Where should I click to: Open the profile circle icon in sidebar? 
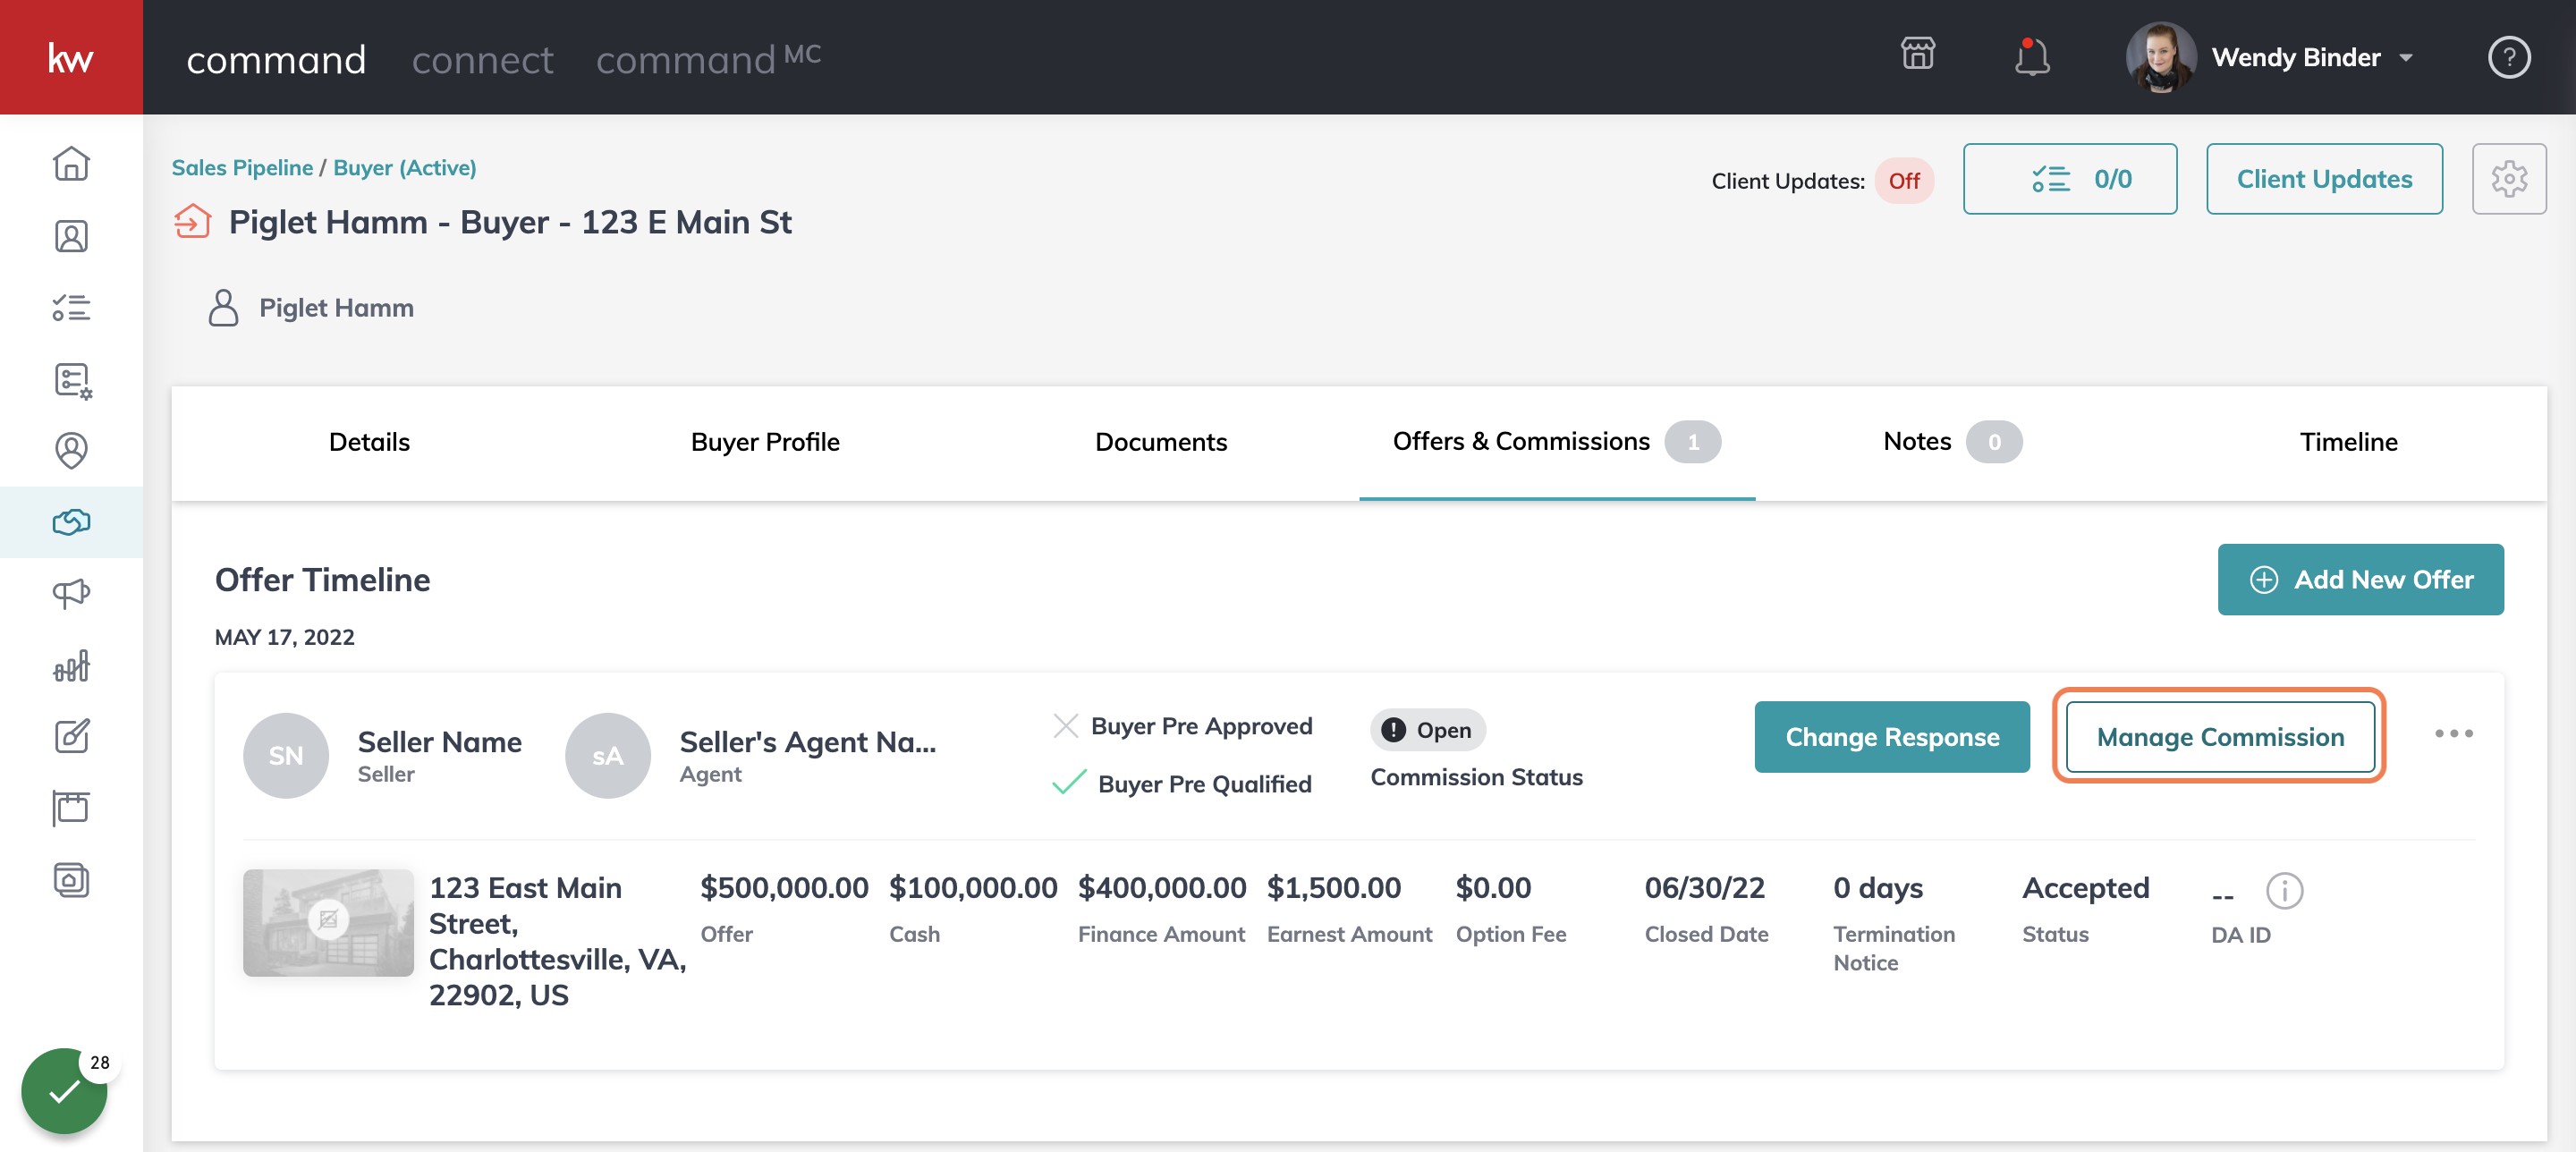pos(71,450)
